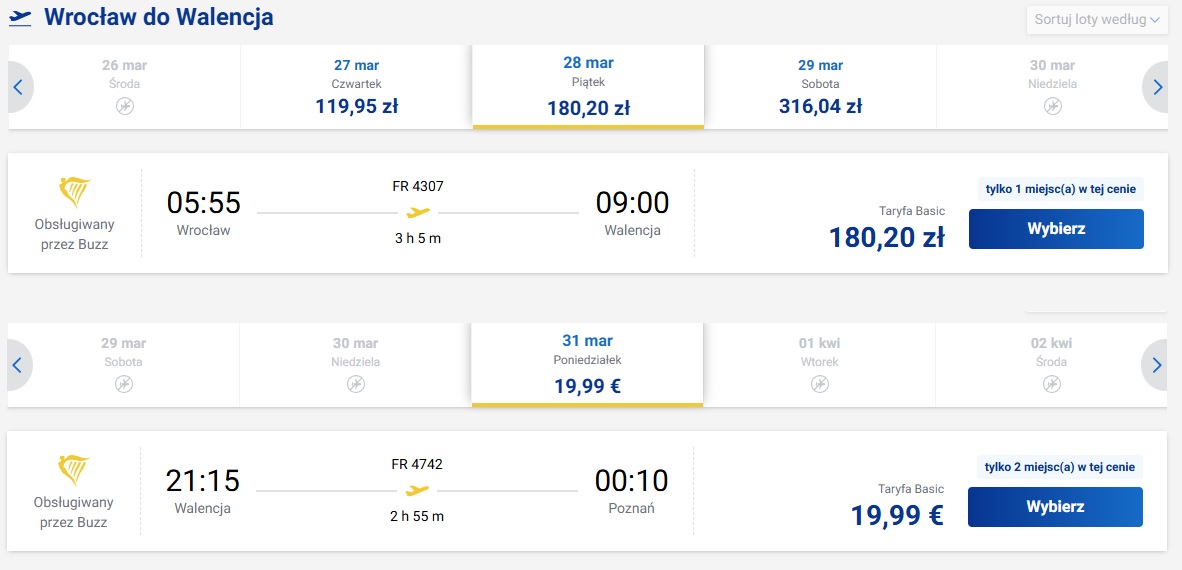Show earlier return dates with left arrow
Viewport: 1182px width, 570px height.
click(18, 365)
